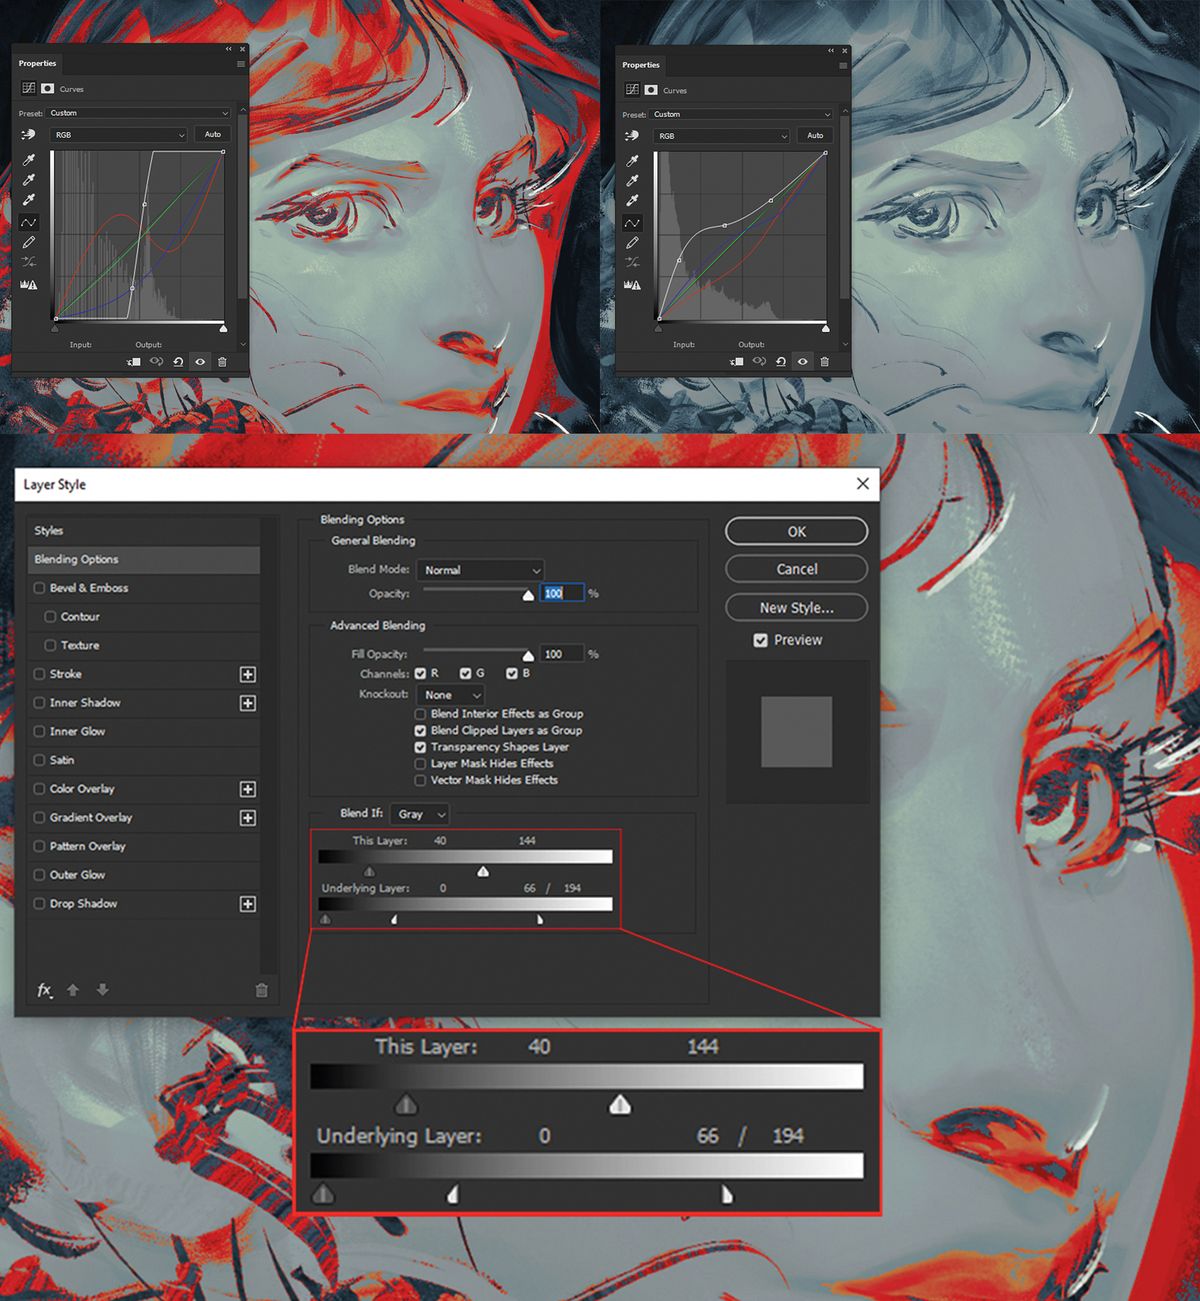This screenshot has height=1301, width=1200.
Task: Click the white marker on This Layer slider
Action: tap(483, 871)
